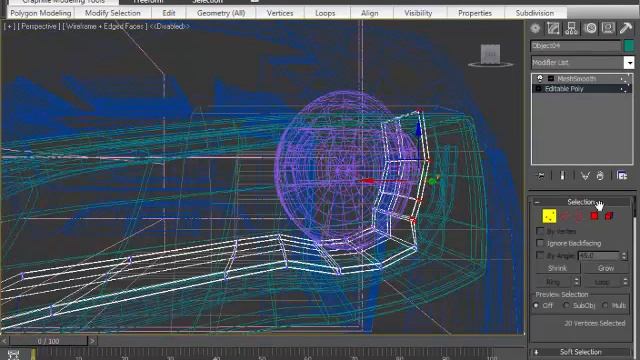Select Element sub-object level icon
Screen dimensions: 640x360
click(x=609, y=216)
